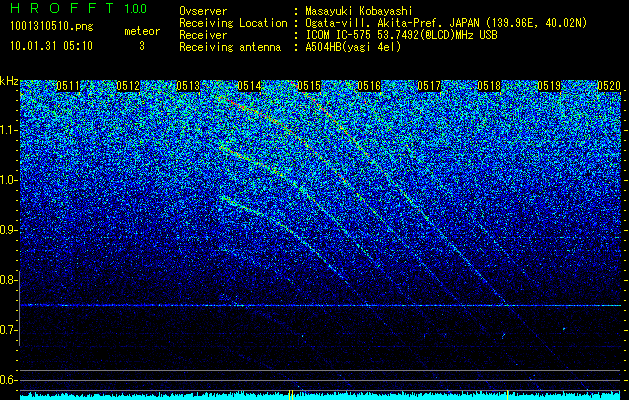This screenshot has width=629, height=400.
Task: Click the A504HB(yagi 4el) antenna text
Action: (x=353, y=47)
